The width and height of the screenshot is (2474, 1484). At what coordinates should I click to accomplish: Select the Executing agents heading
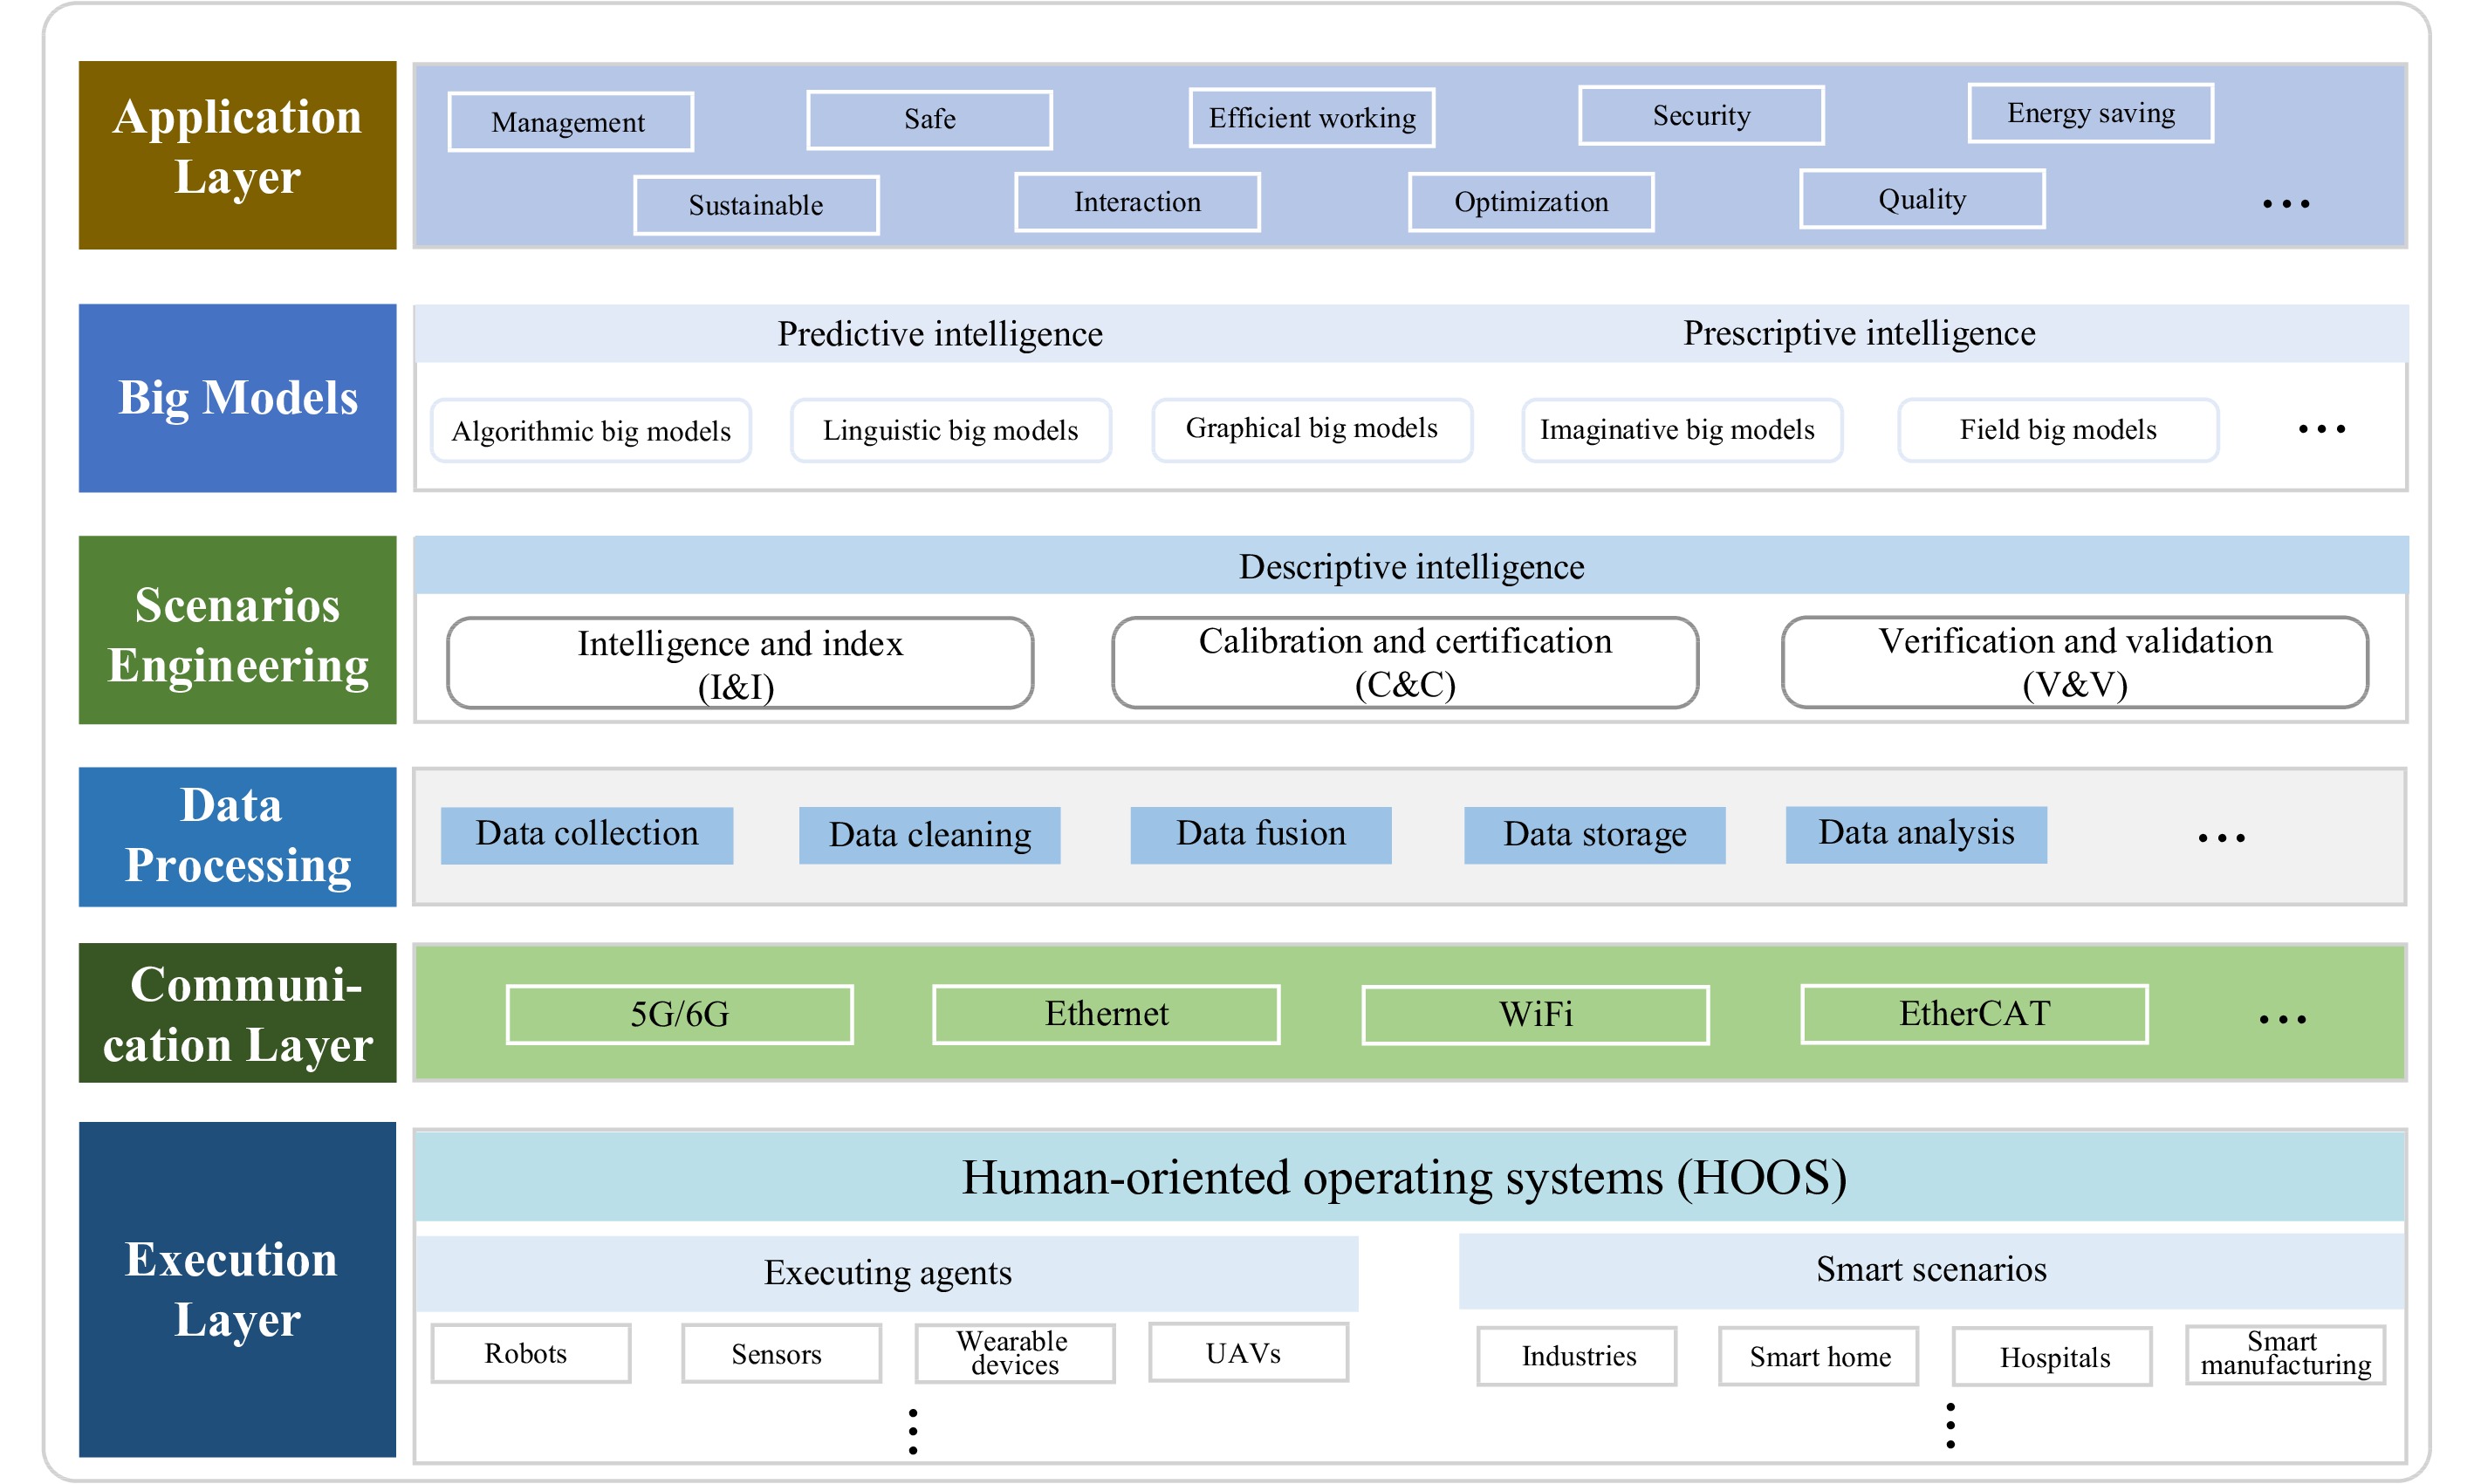pyautogui.click(x=887, y=1274)
